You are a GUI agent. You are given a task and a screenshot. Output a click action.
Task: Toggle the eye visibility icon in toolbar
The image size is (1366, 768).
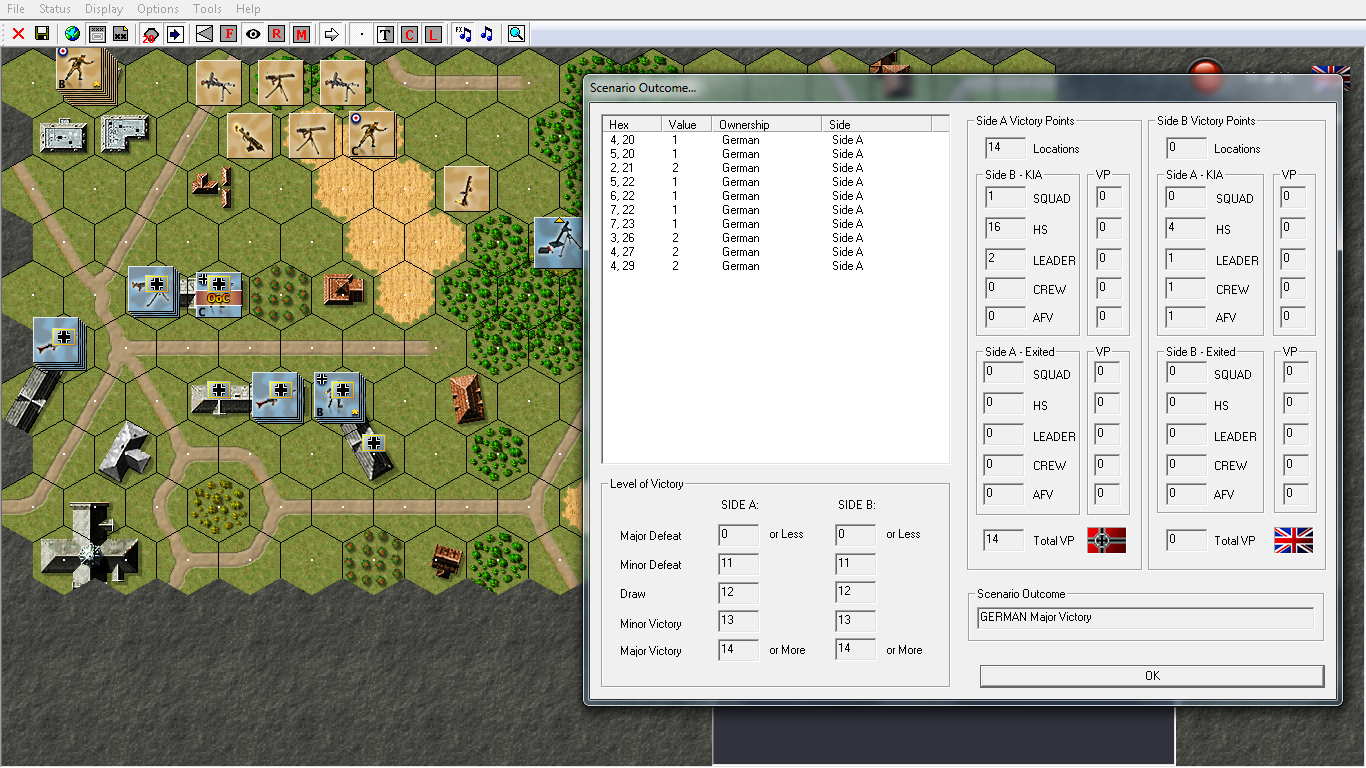(x=253, y=34)
